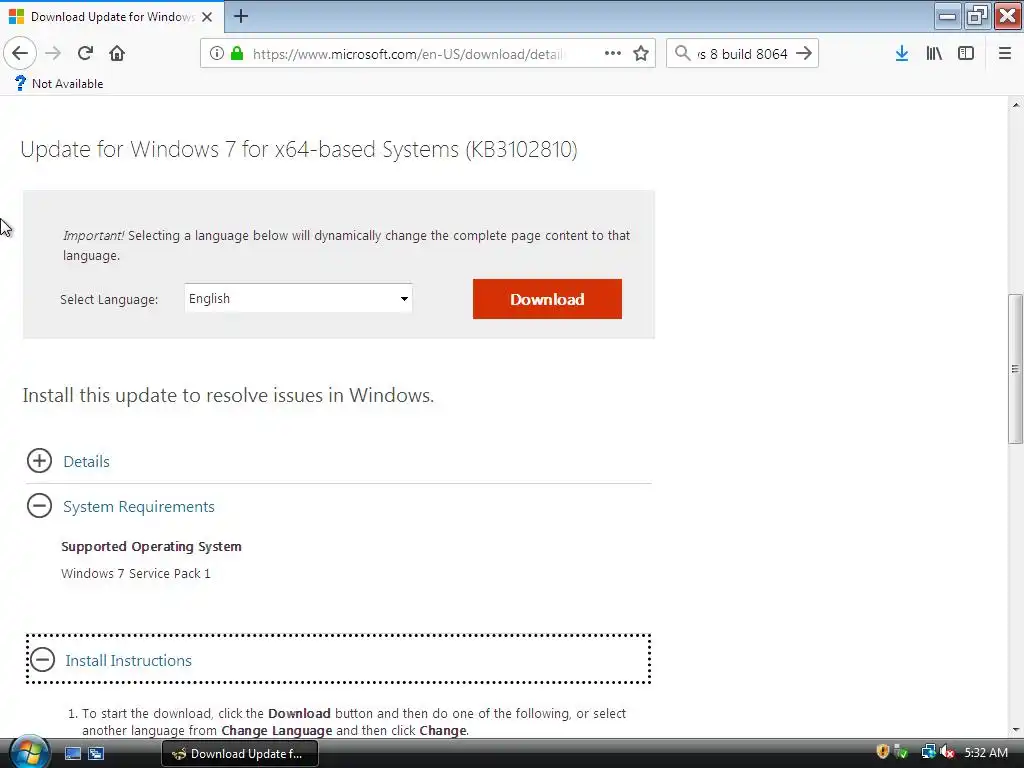Close the Download Update tab
This screenshot has width=1024, height=768.
(207, 17)
